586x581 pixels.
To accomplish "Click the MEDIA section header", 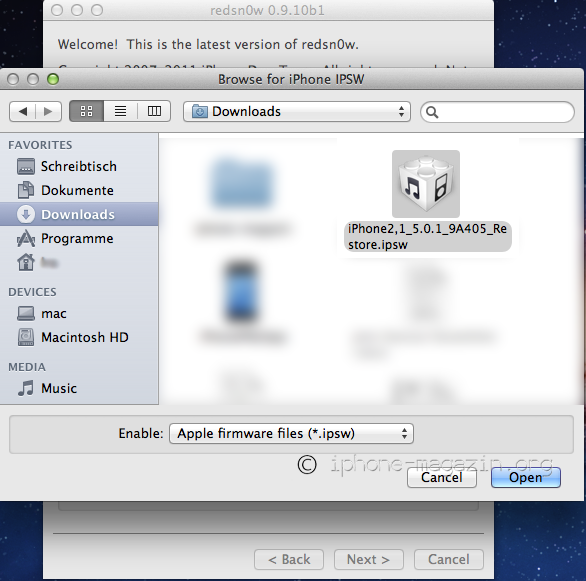I will click(27, 367).
